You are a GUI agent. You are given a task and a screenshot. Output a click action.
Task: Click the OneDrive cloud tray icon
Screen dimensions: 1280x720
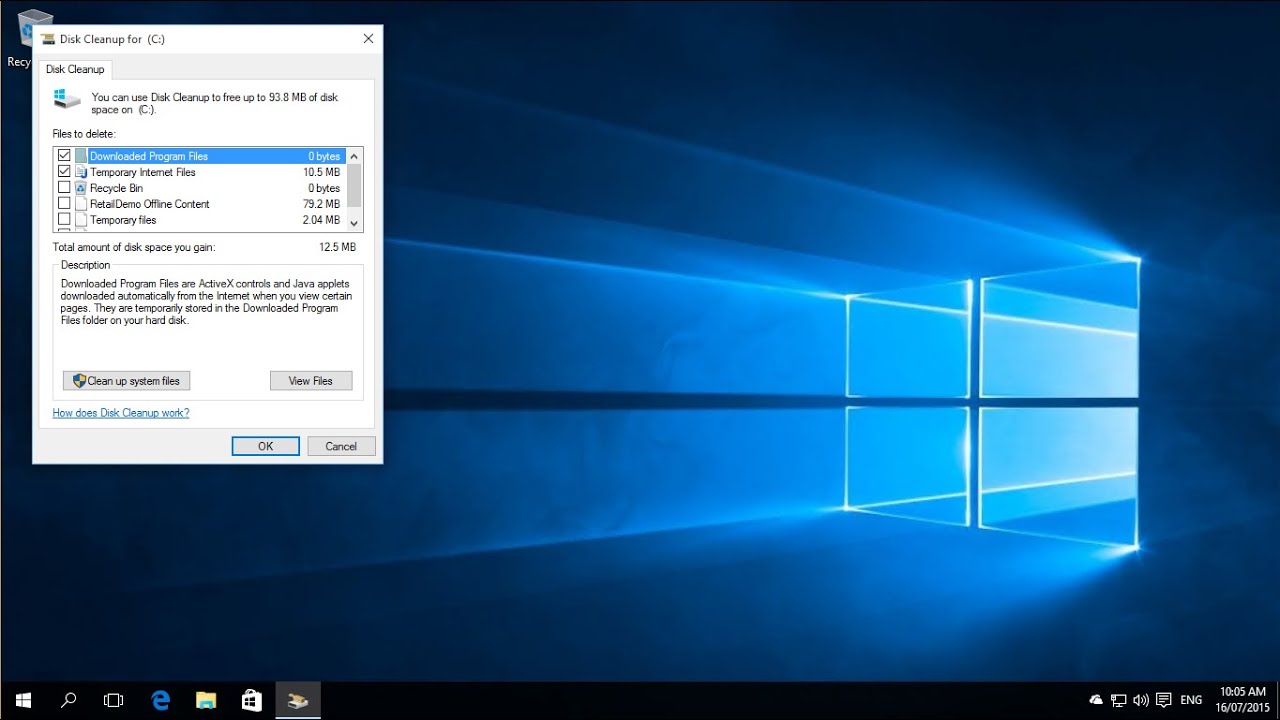(1096, 700)
